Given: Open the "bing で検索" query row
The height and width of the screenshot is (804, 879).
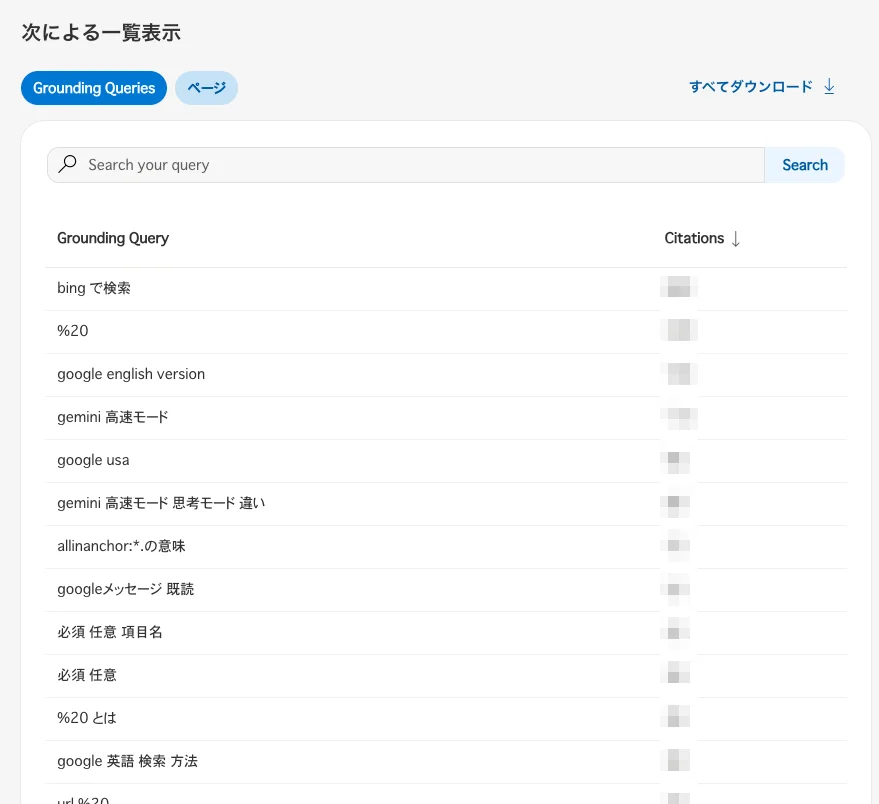Looking at the screenshot, I should 94,288.
